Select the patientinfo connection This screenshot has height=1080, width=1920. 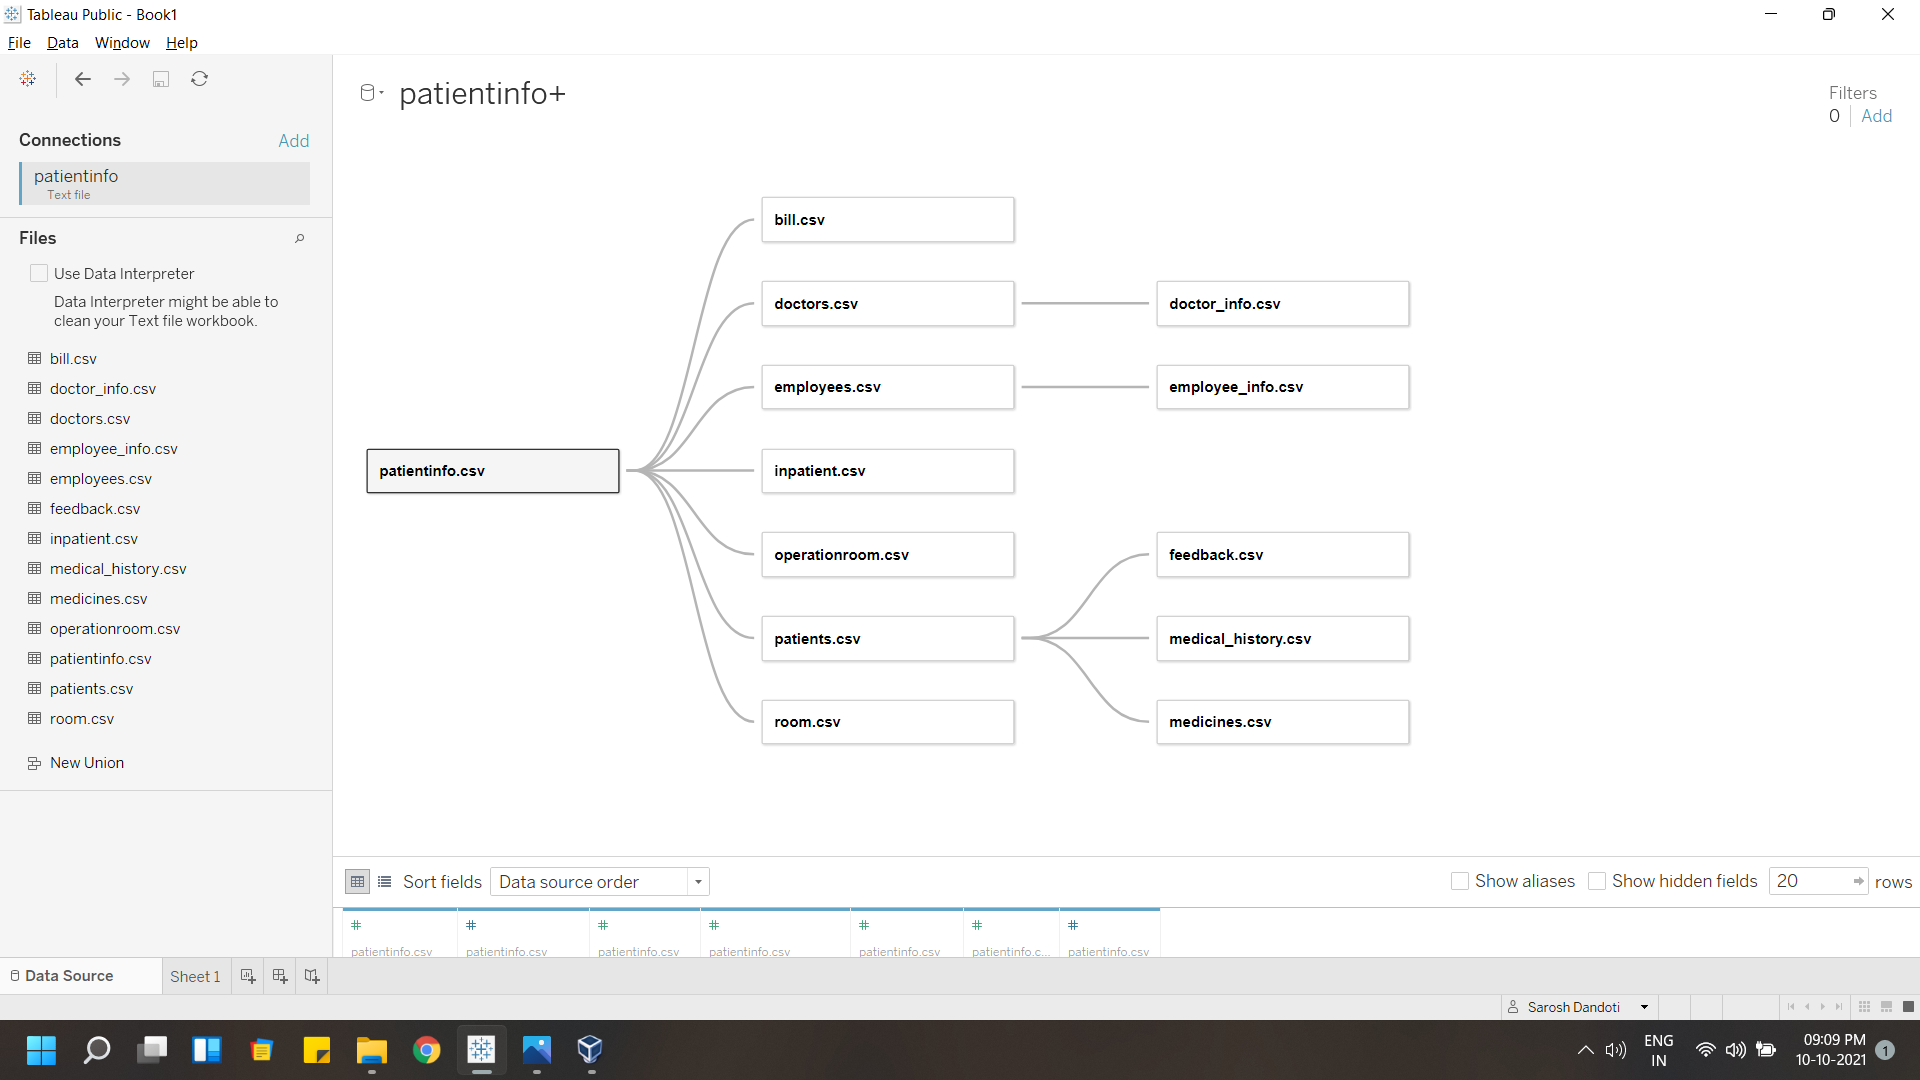tap(165, 184)
